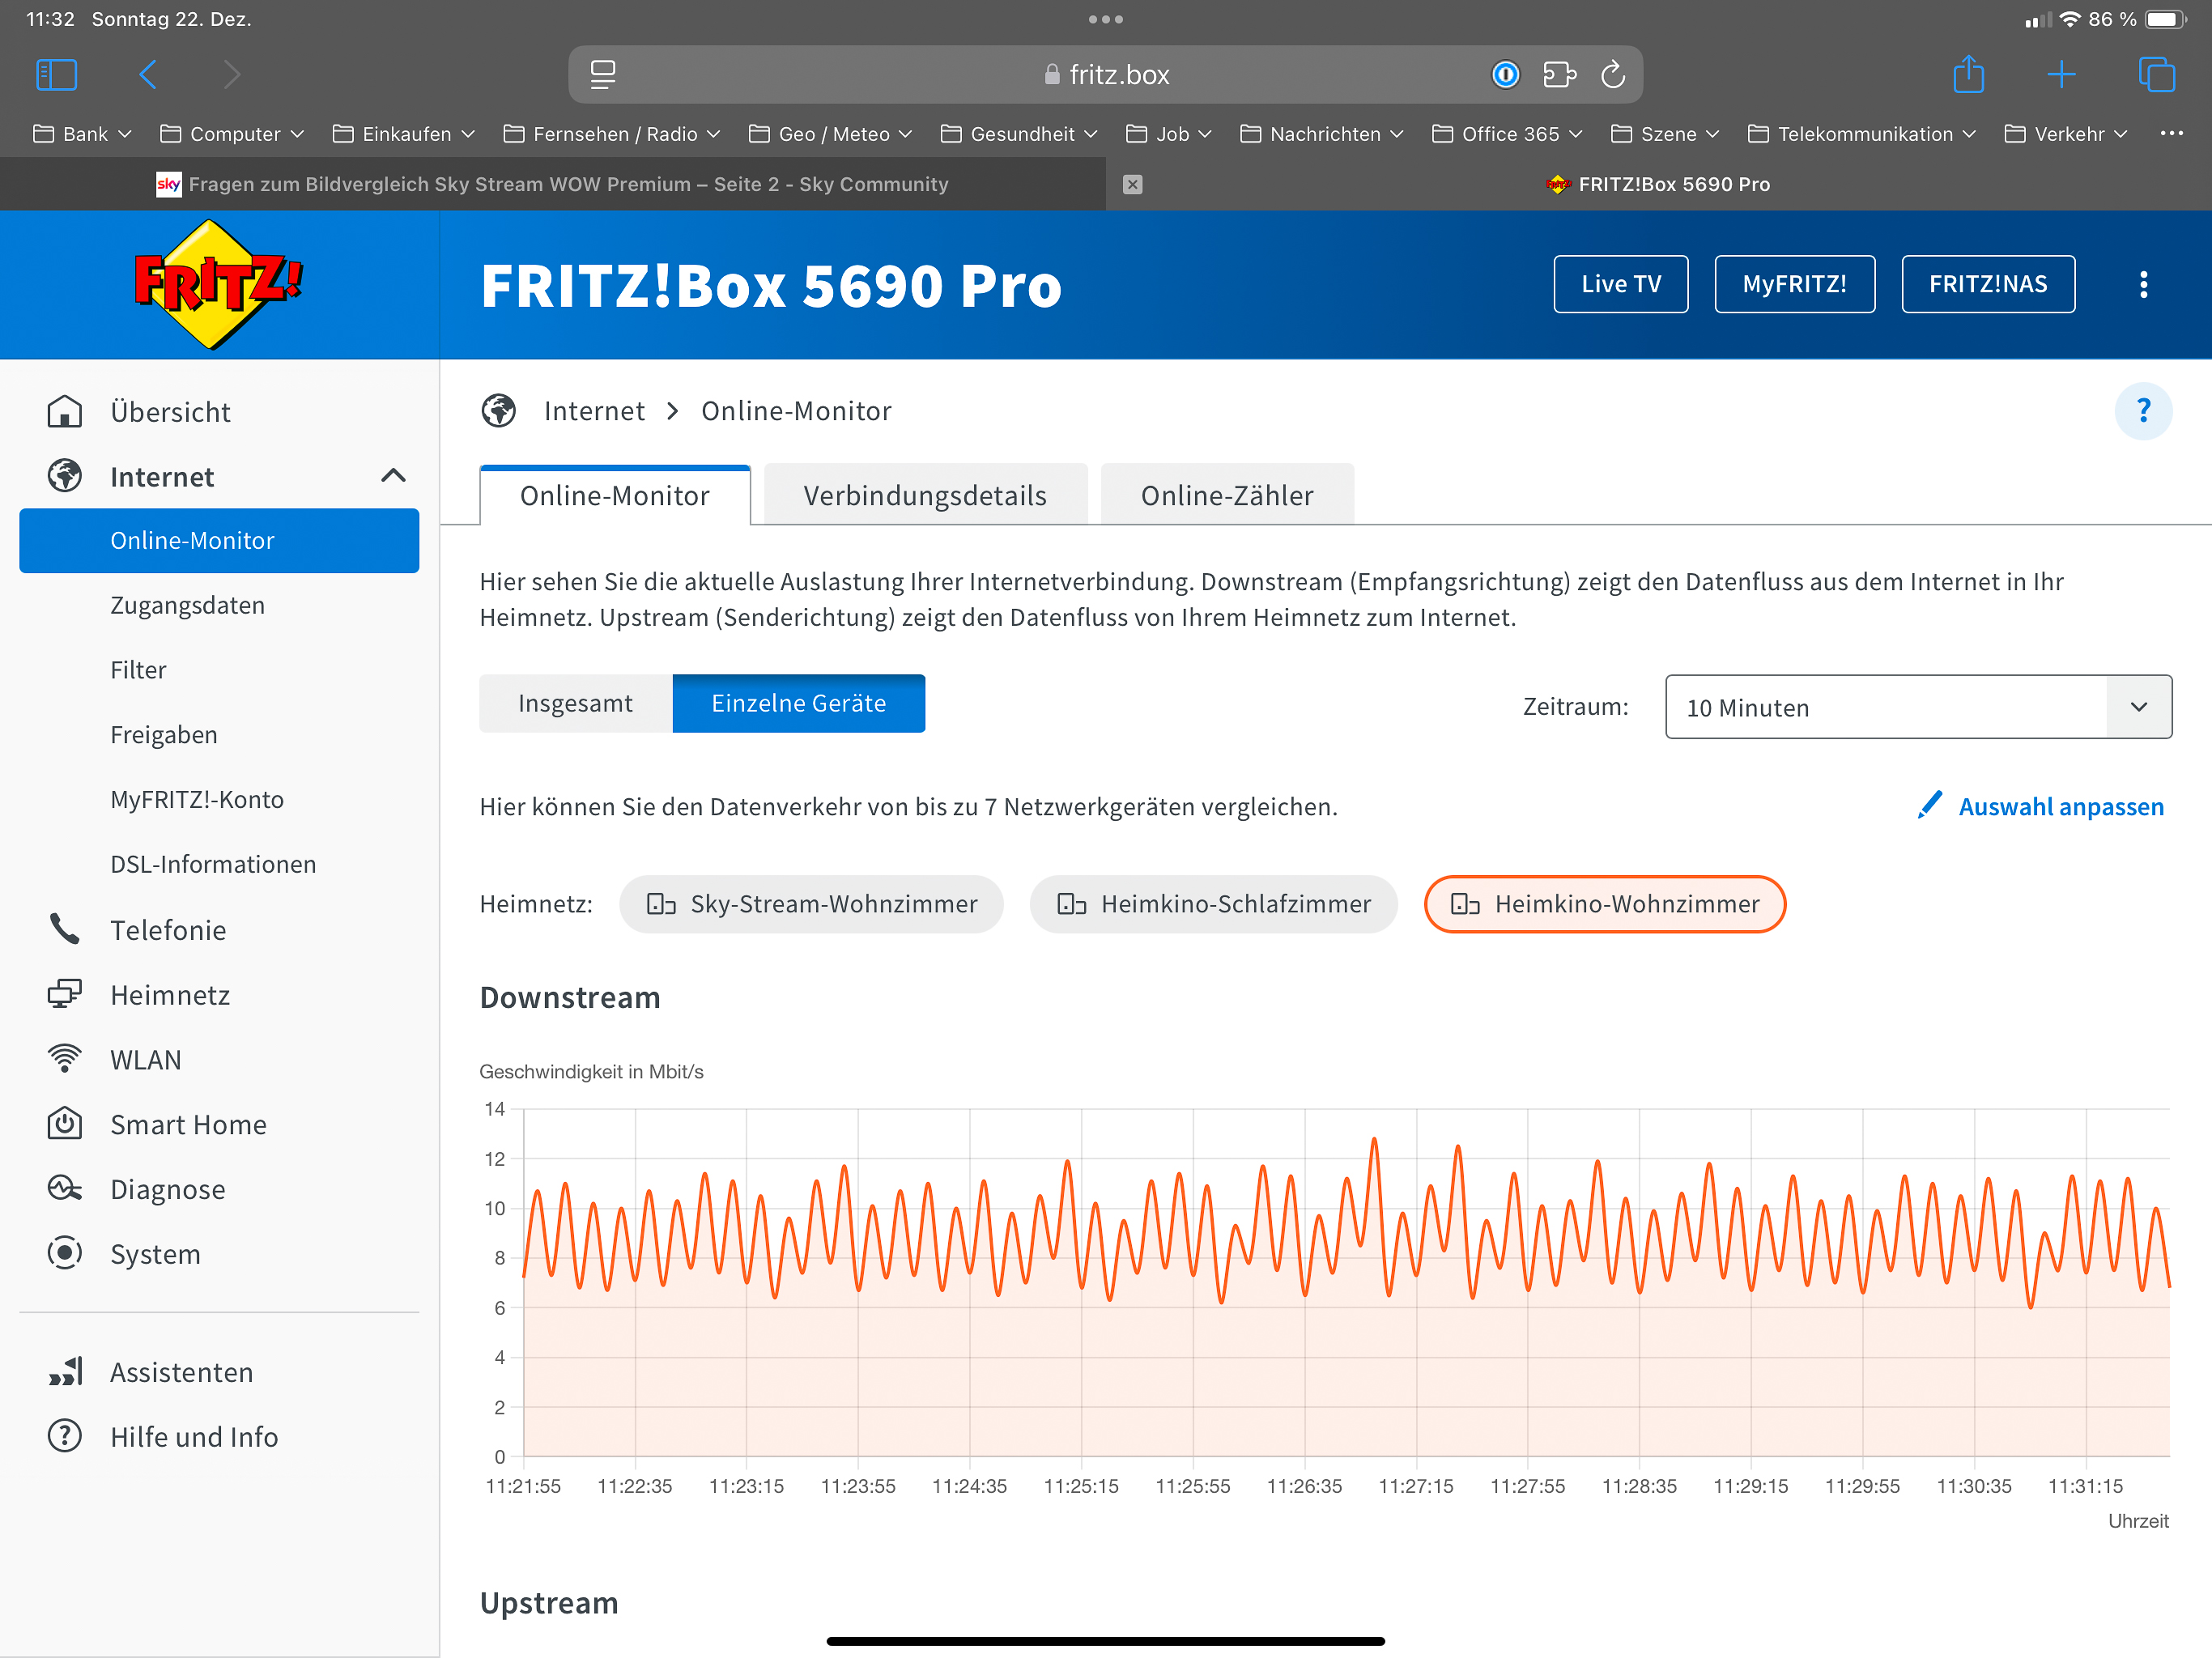Click the FRITZ! logo

click(218, 284)
